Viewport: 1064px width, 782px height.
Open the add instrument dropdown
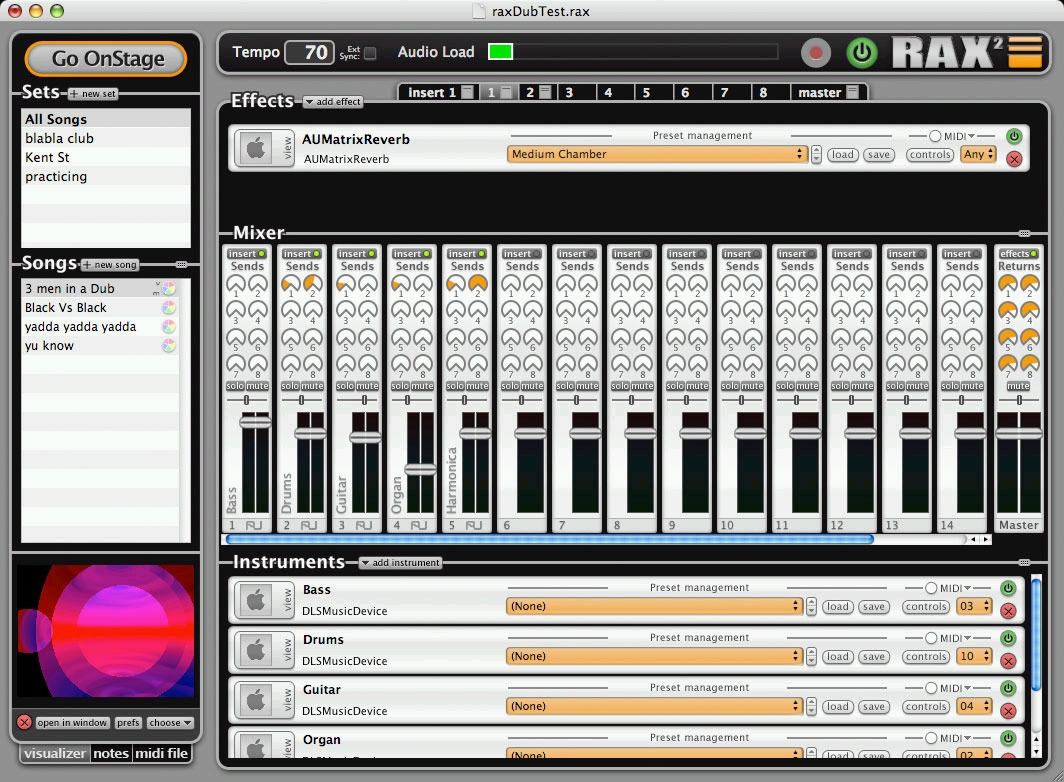tap(400, 563)
